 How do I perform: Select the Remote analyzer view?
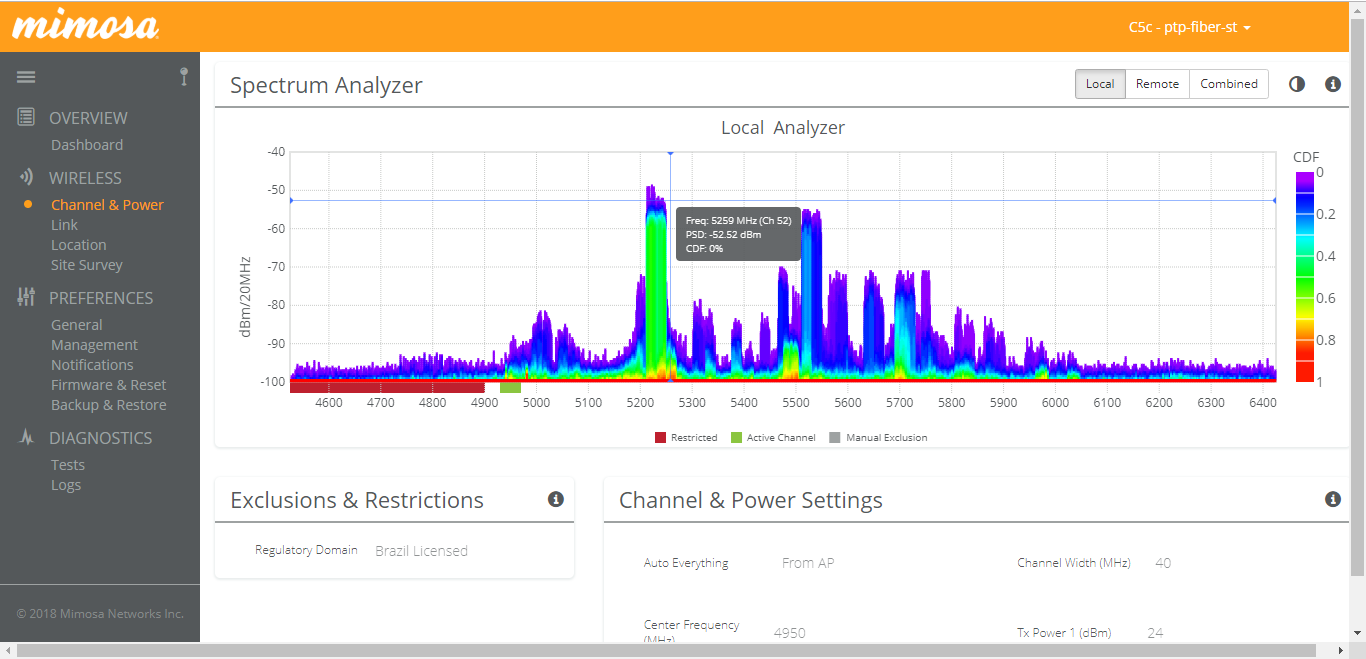[x=1157, y=84]
